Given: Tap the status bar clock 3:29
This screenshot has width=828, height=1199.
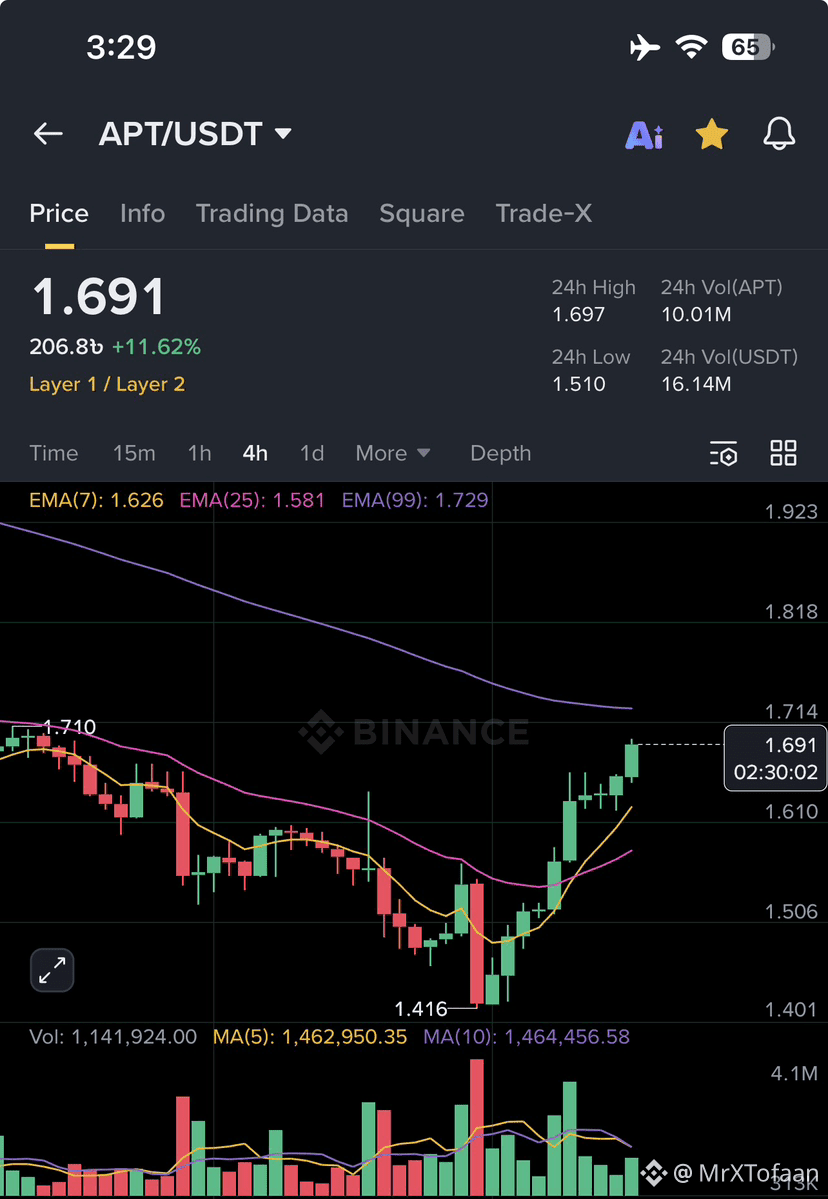Looking at the screenshot, I should (121, 47).
